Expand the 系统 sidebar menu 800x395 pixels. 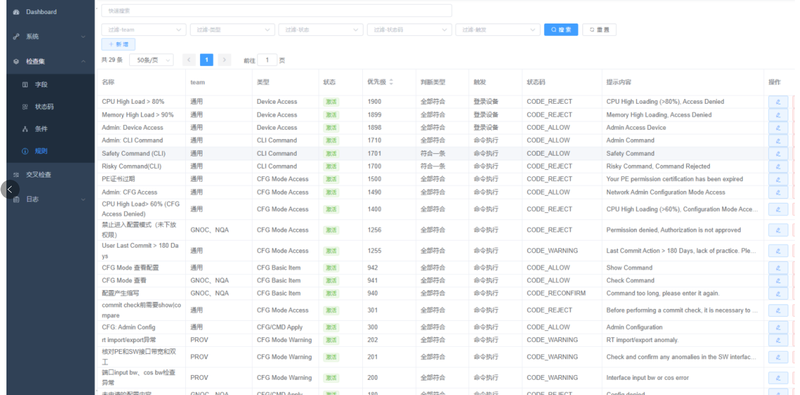[50, 37]
